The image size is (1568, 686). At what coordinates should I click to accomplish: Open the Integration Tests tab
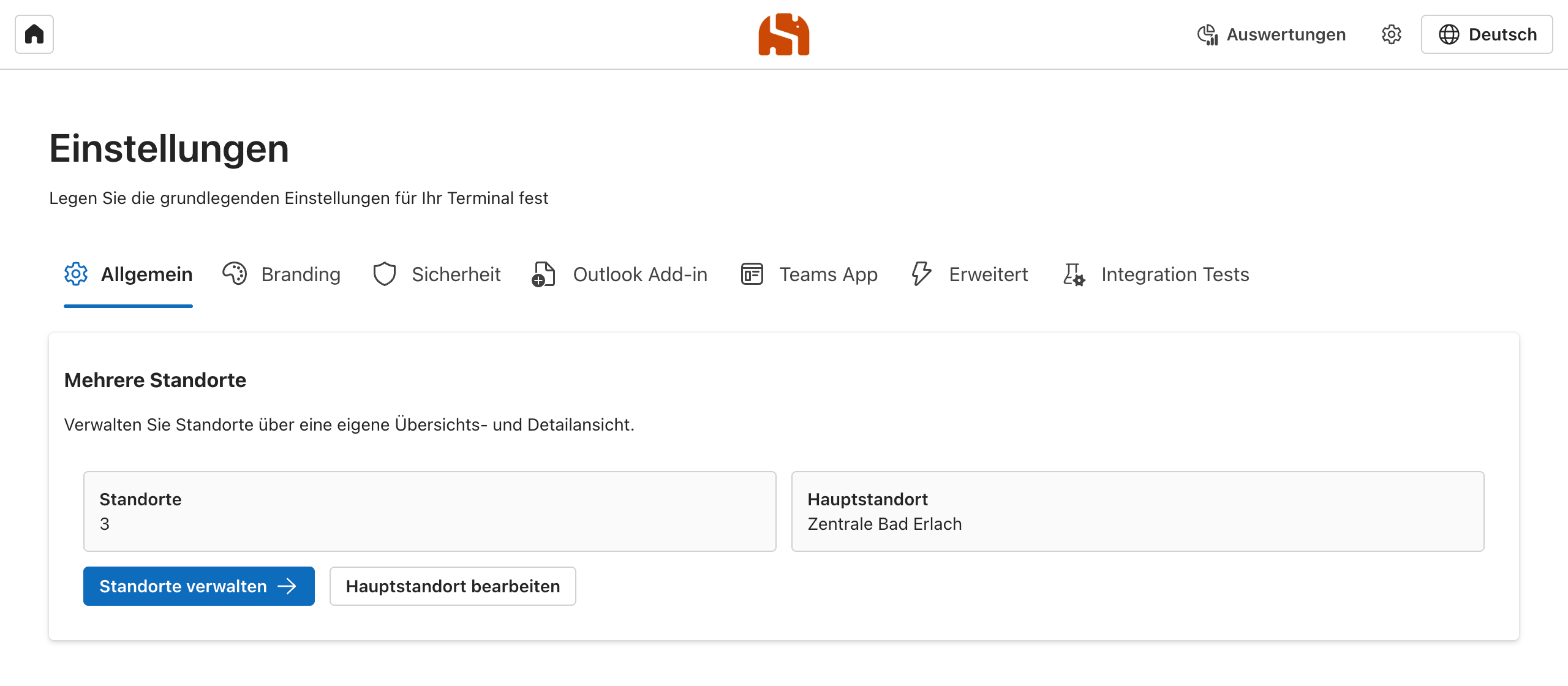coord(1155,274)
